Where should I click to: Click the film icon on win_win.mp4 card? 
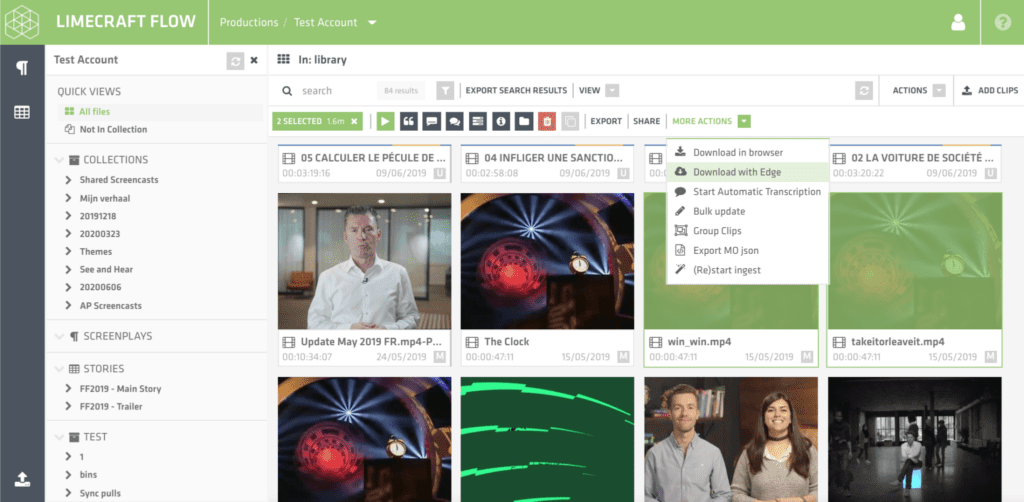click(x=656, y=341)
